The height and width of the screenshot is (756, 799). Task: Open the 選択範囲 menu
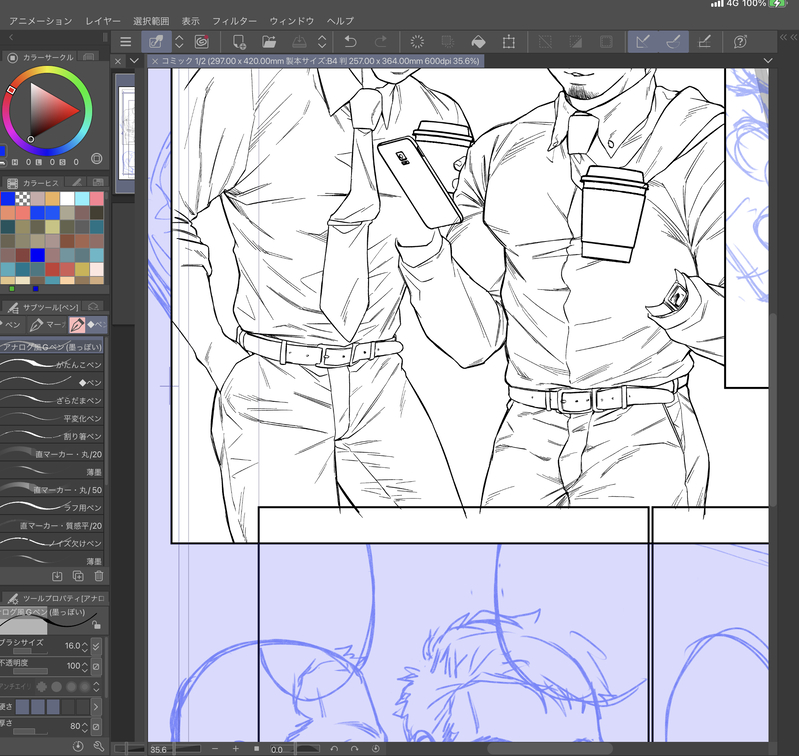[151, 21]
